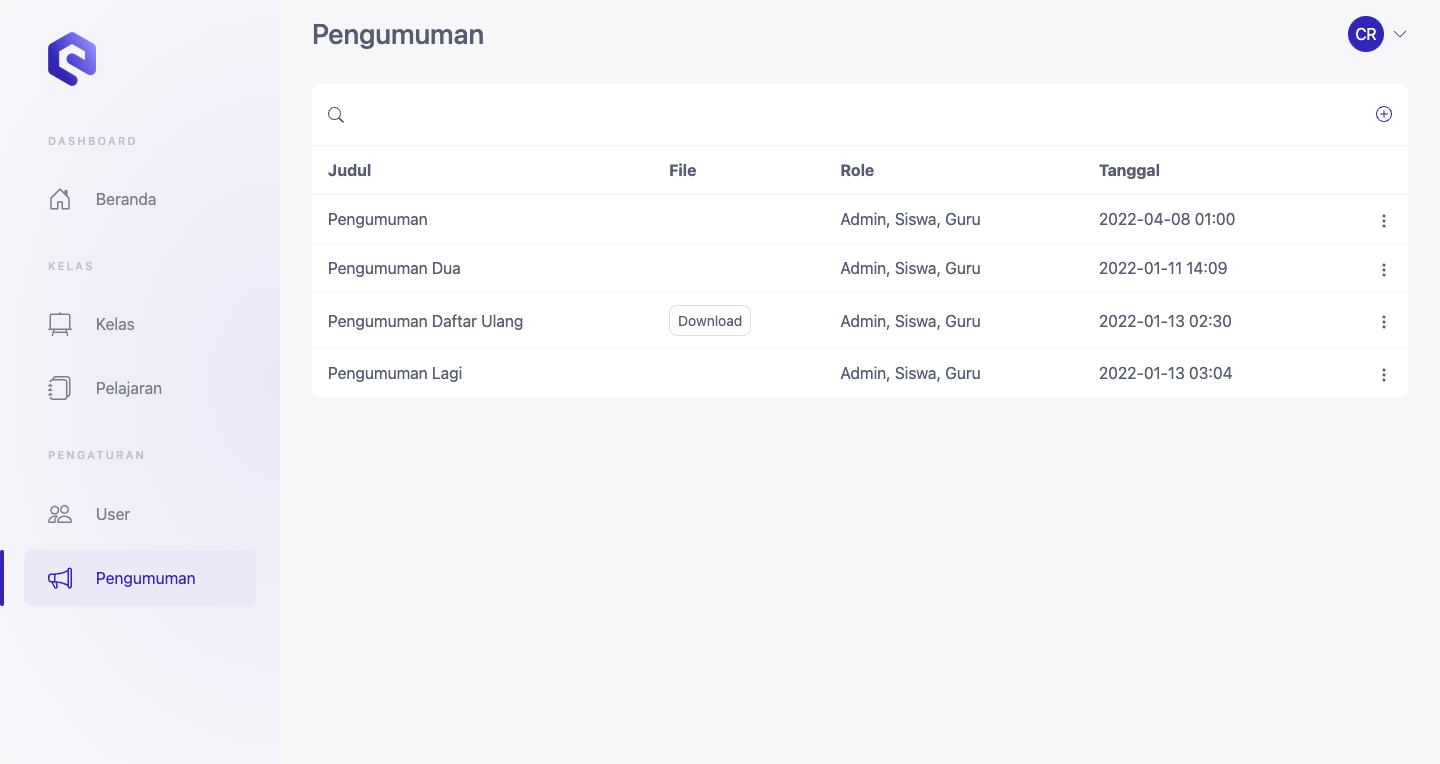The width and height of the screenshot is (1440, 764).
Task: Select the 'Pengumuman Daftar Ulang' title cell
Action: pyautogui.click(x=425, y=321)
